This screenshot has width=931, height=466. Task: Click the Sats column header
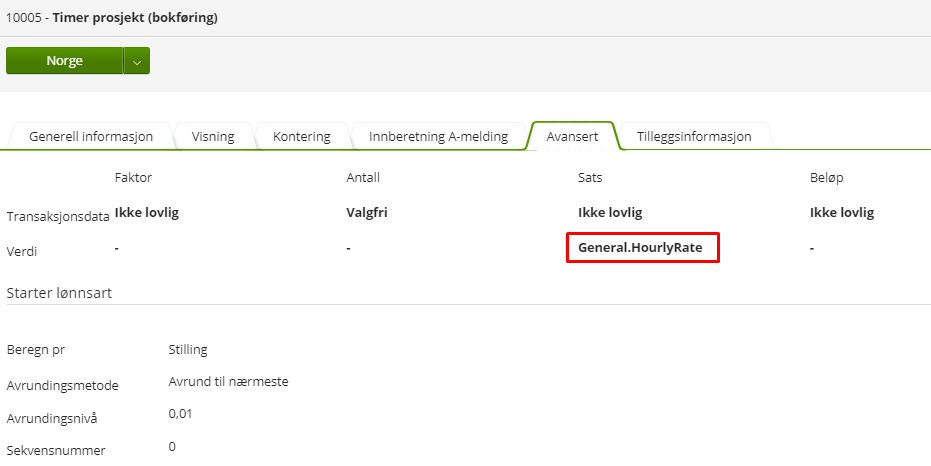(590, 177)
